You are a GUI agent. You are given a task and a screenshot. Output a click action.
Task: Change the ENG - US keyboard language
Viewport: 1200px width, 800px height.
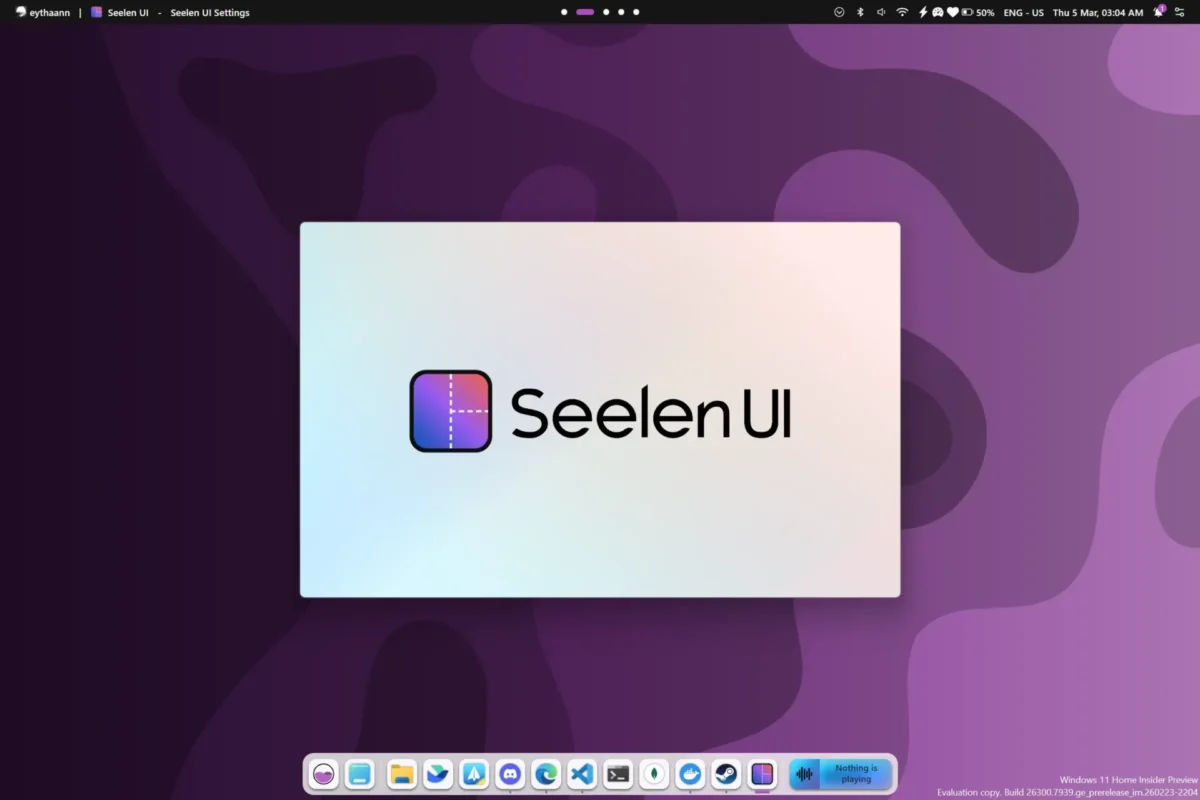click(1023, 13)
